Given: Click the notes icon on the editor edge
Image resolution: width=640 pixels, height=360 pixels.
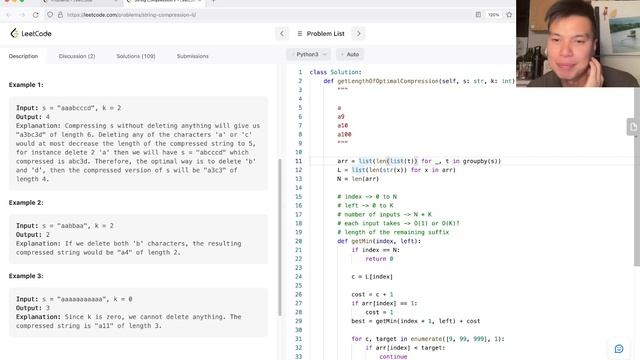Looking at the screenshot, I should tap(633, 127).
